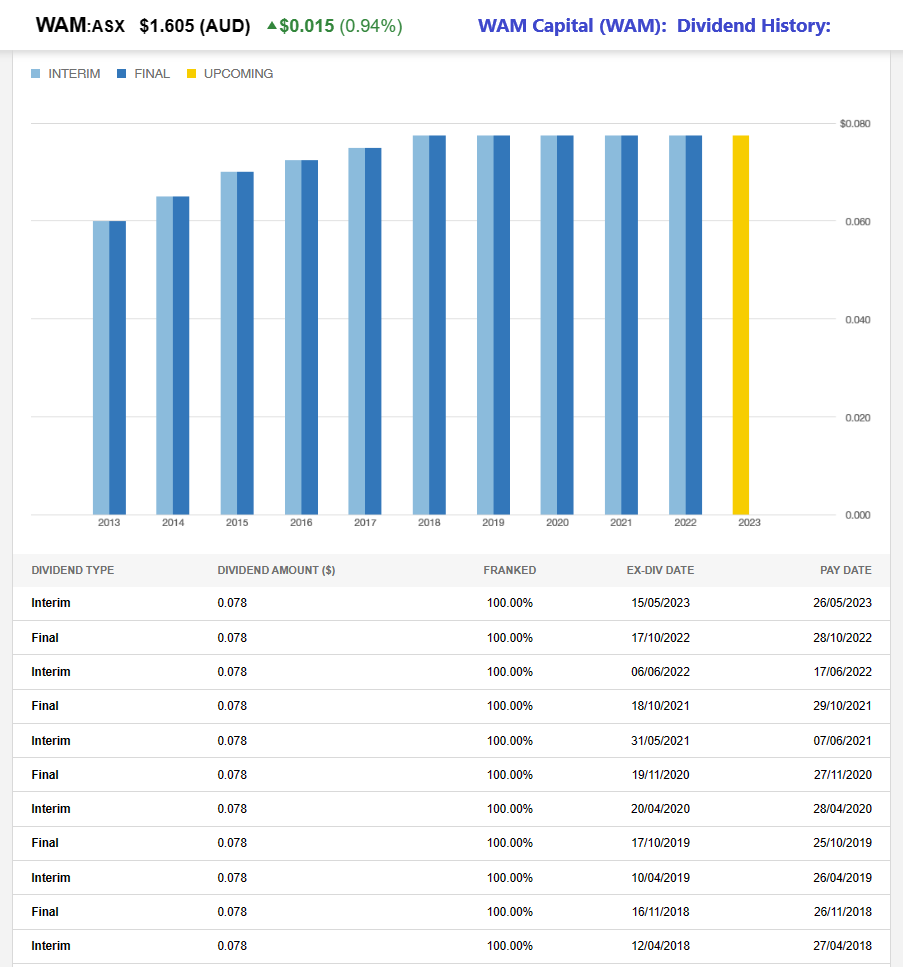Click the $1.605 (AUD) share price
This screenshot has height=967, width=903.
(x=195, y=26)
